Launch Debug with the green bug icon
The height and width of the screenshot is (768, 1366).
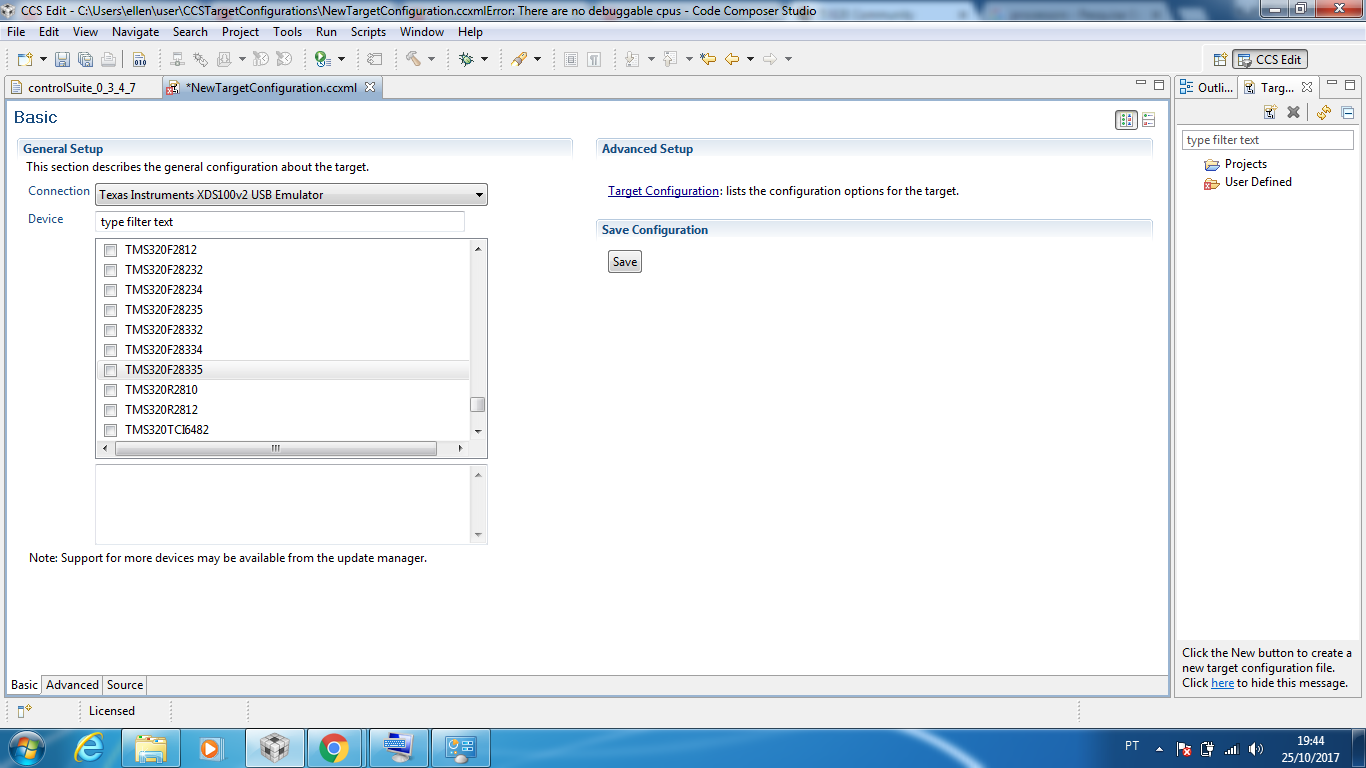click(x=466, y=59)
